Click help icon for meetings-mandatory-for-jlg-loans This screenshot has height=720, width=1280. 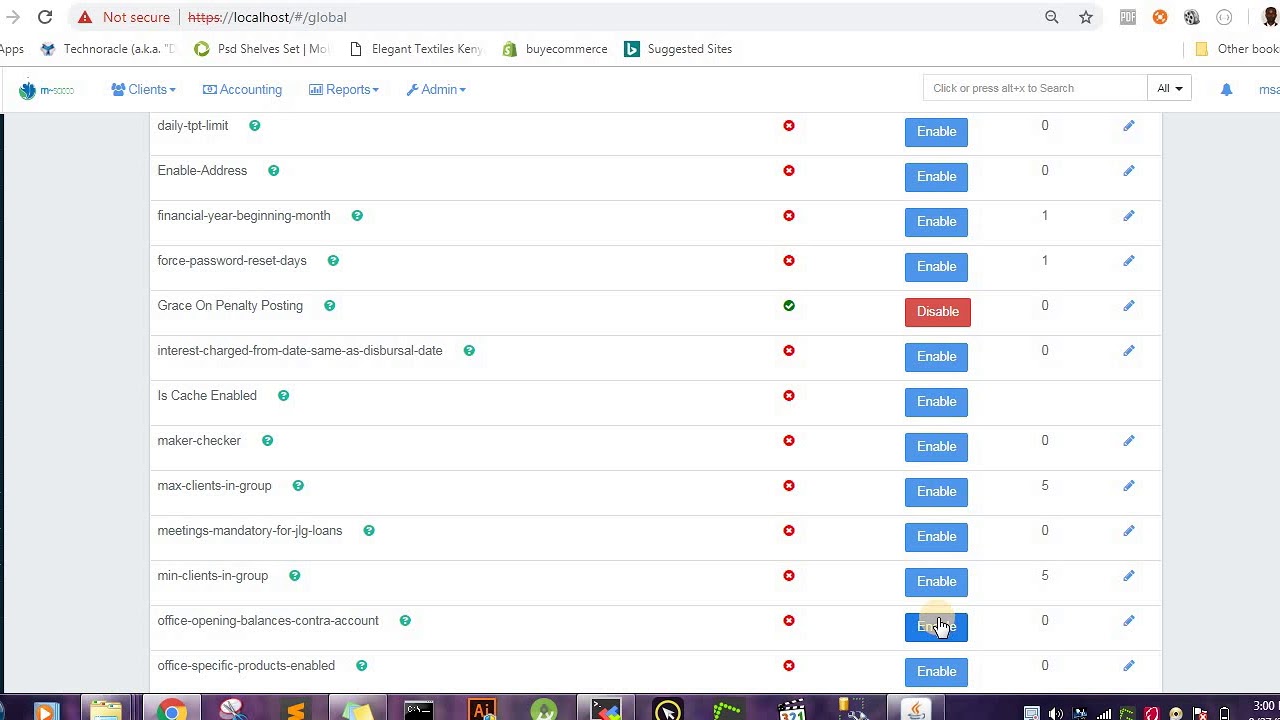pyautogui.click(x=369, y=531)
